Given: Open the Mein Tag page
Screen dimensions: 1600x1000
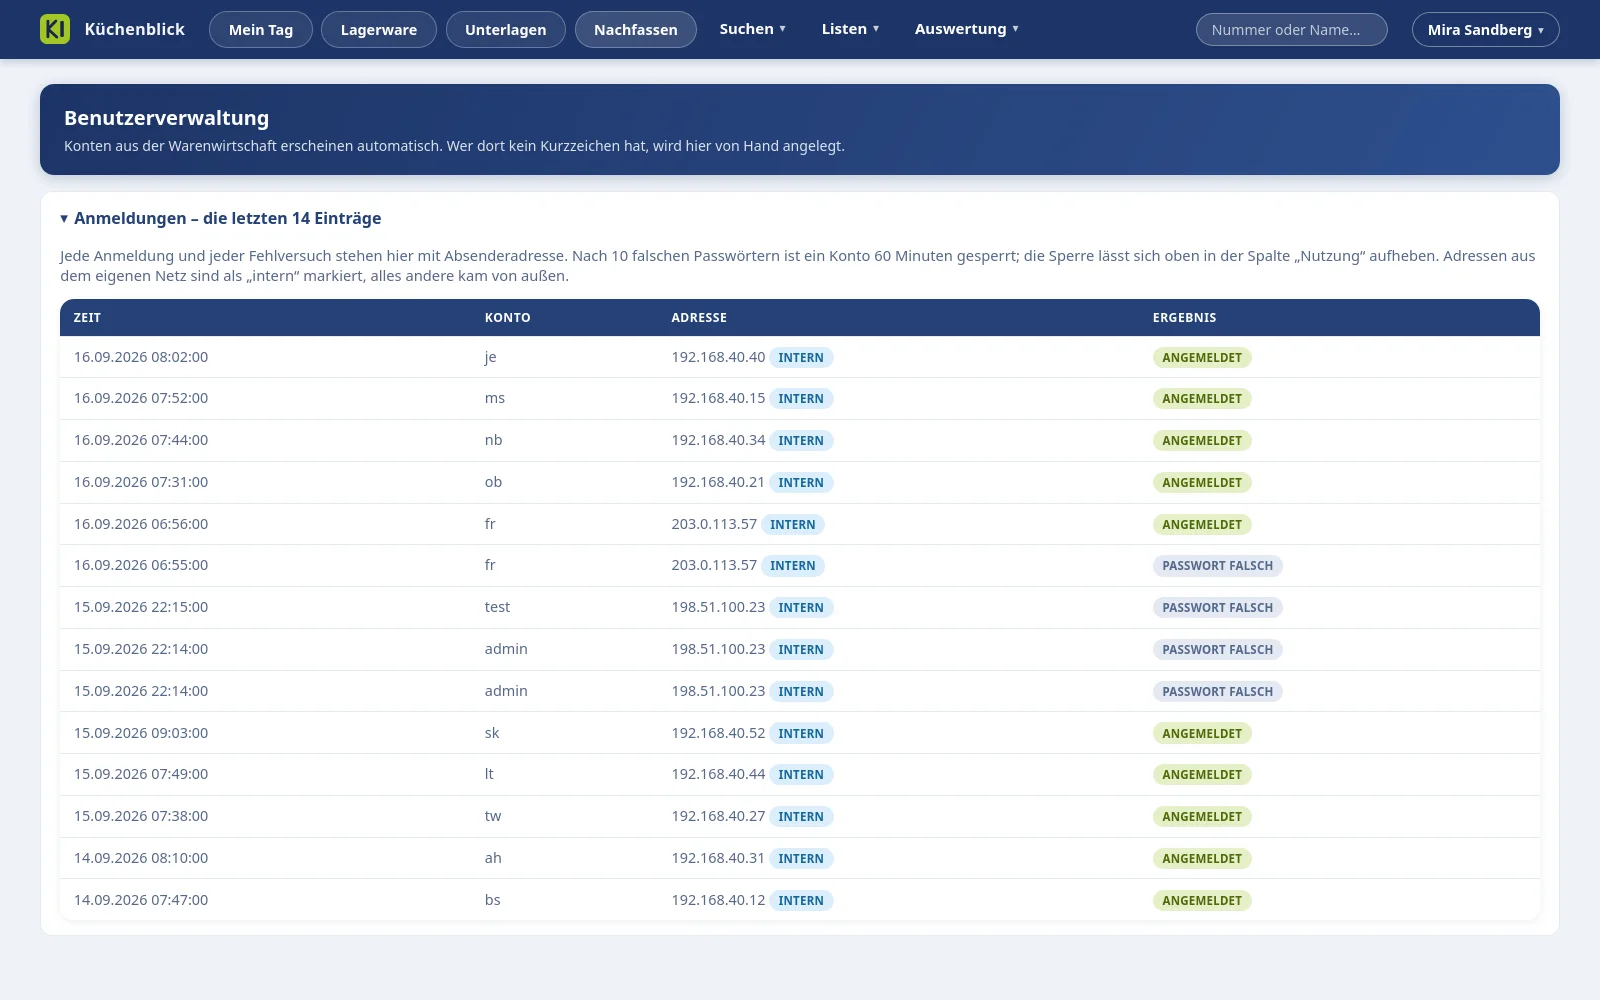Looking at the screenshot, I should (x=261, y=30).
